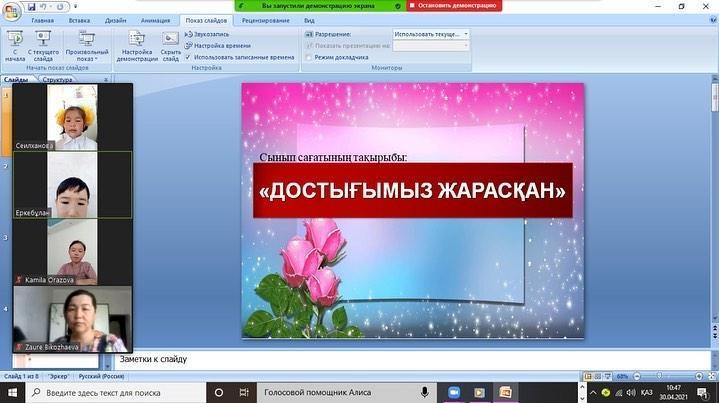Open Произвольный показ dropdown
The width and height of the screenshot is (719, 403).
[x=86, y=46]
